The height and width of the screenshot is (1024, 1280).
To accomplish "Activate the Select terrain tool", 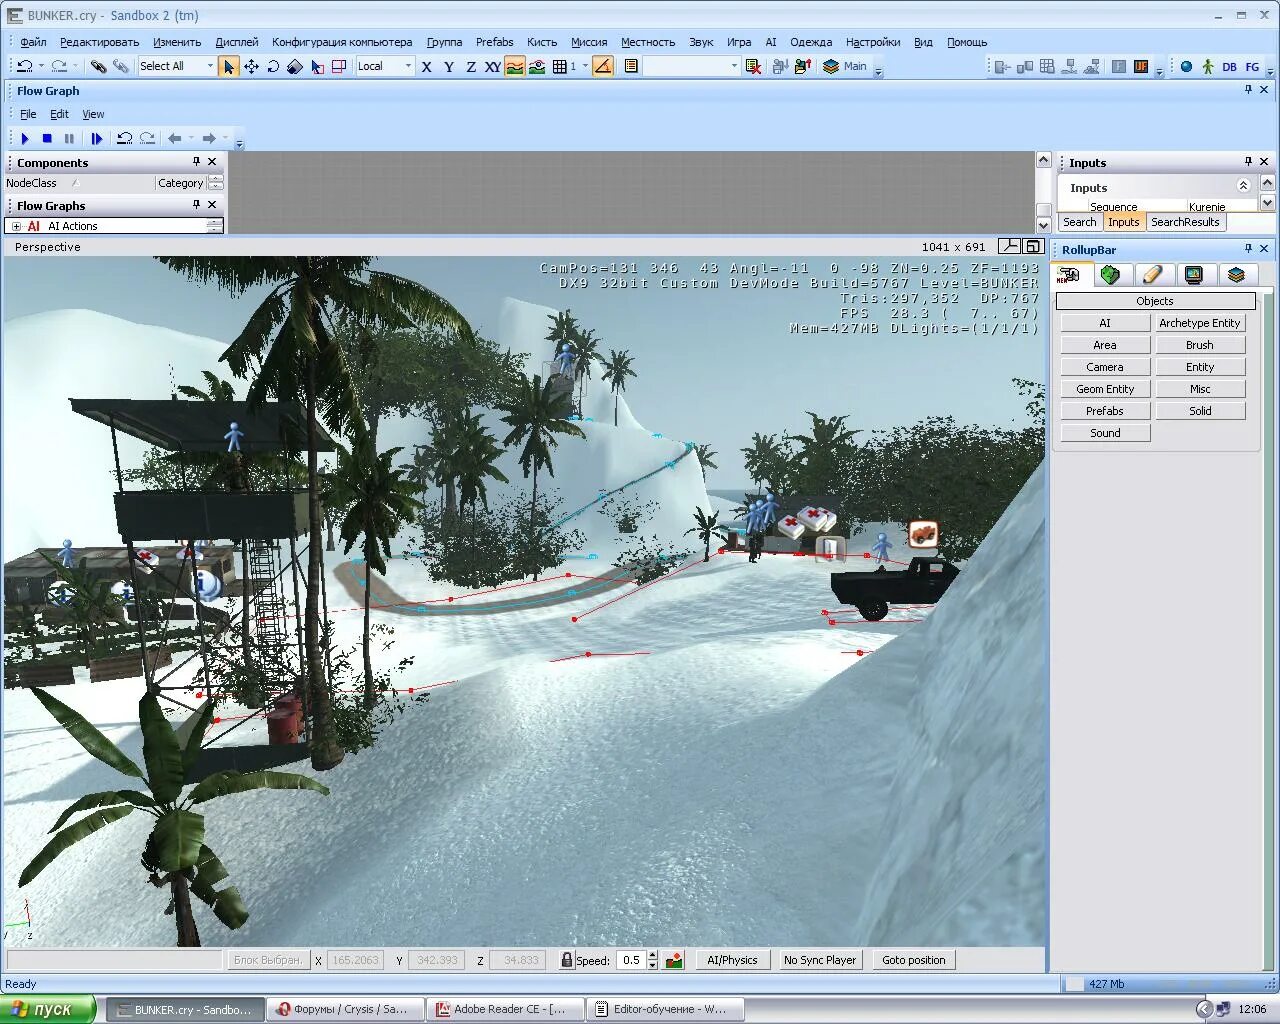I will point(317,66).
